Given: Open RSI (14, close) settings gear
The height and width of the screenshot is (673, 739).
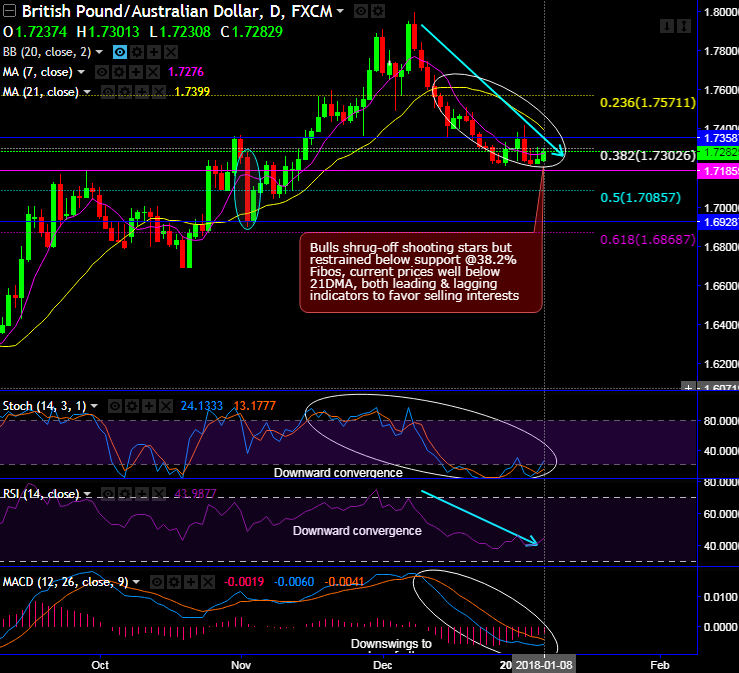Looking at the screenshot, I should 125,494.
